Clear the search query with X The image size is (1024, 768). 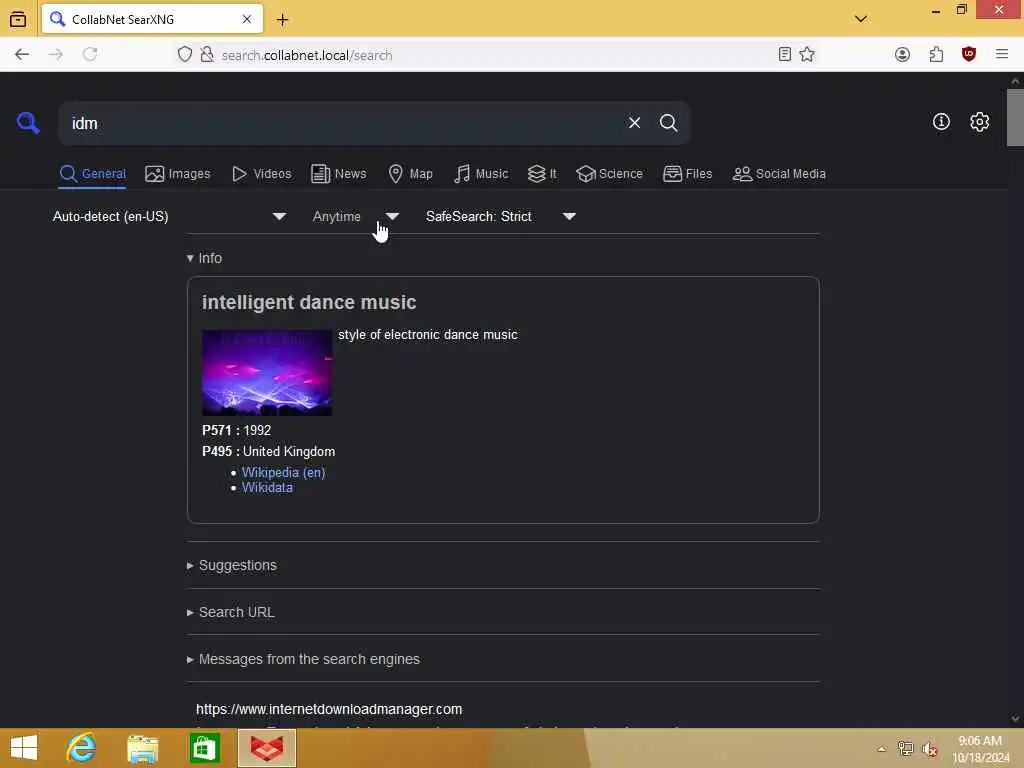634,123
